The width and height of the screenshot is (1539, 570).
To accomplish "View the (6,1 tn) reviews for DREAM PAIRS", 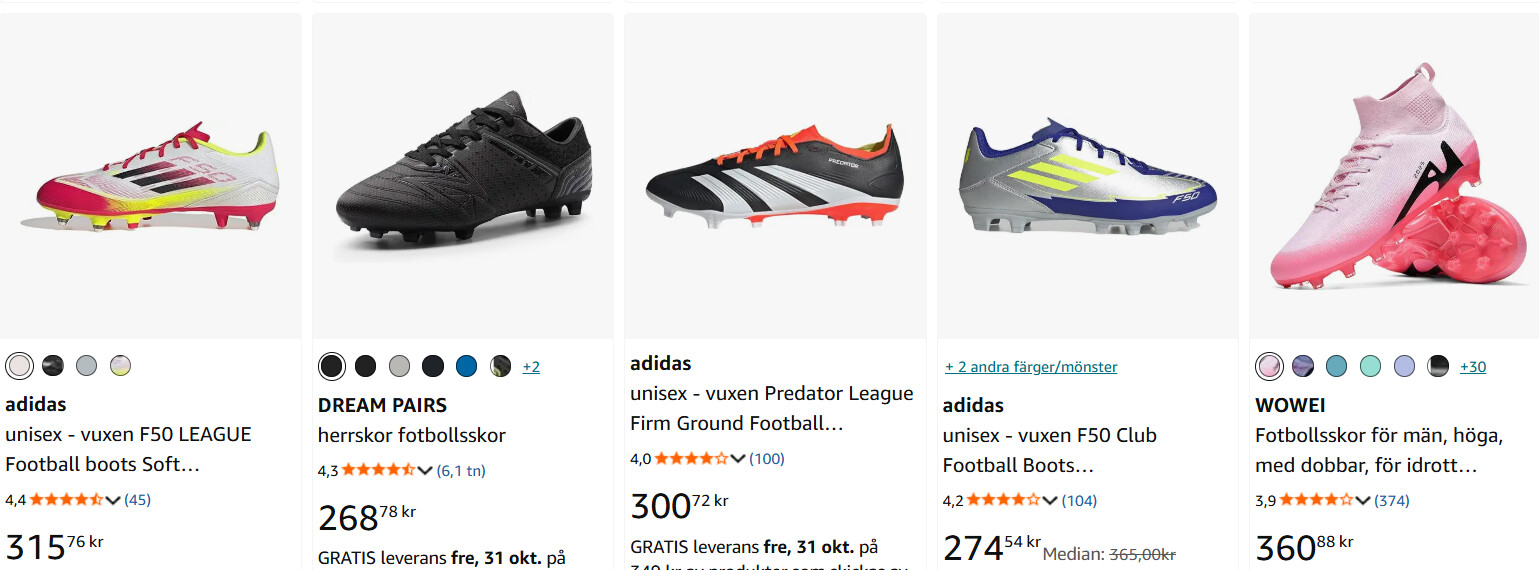I will click(x=461, y=471).
